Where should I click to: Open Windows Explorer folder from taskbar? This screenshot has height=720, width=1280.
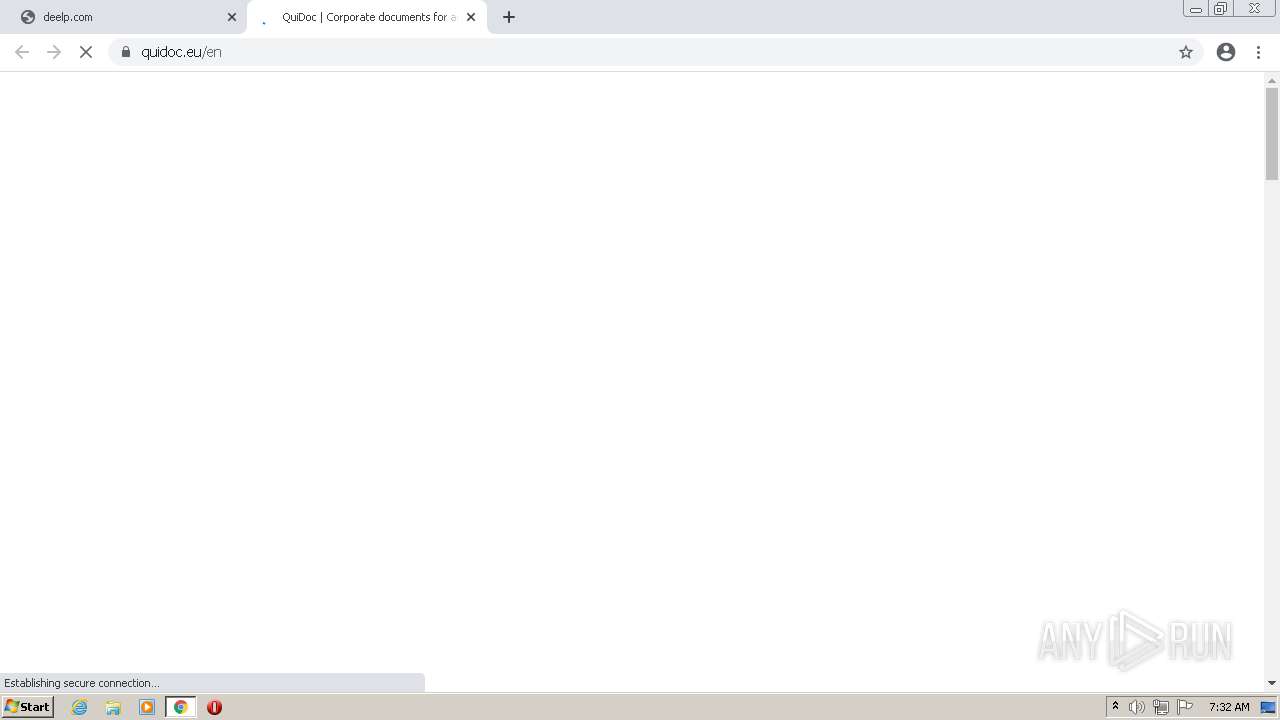(113, 707)
